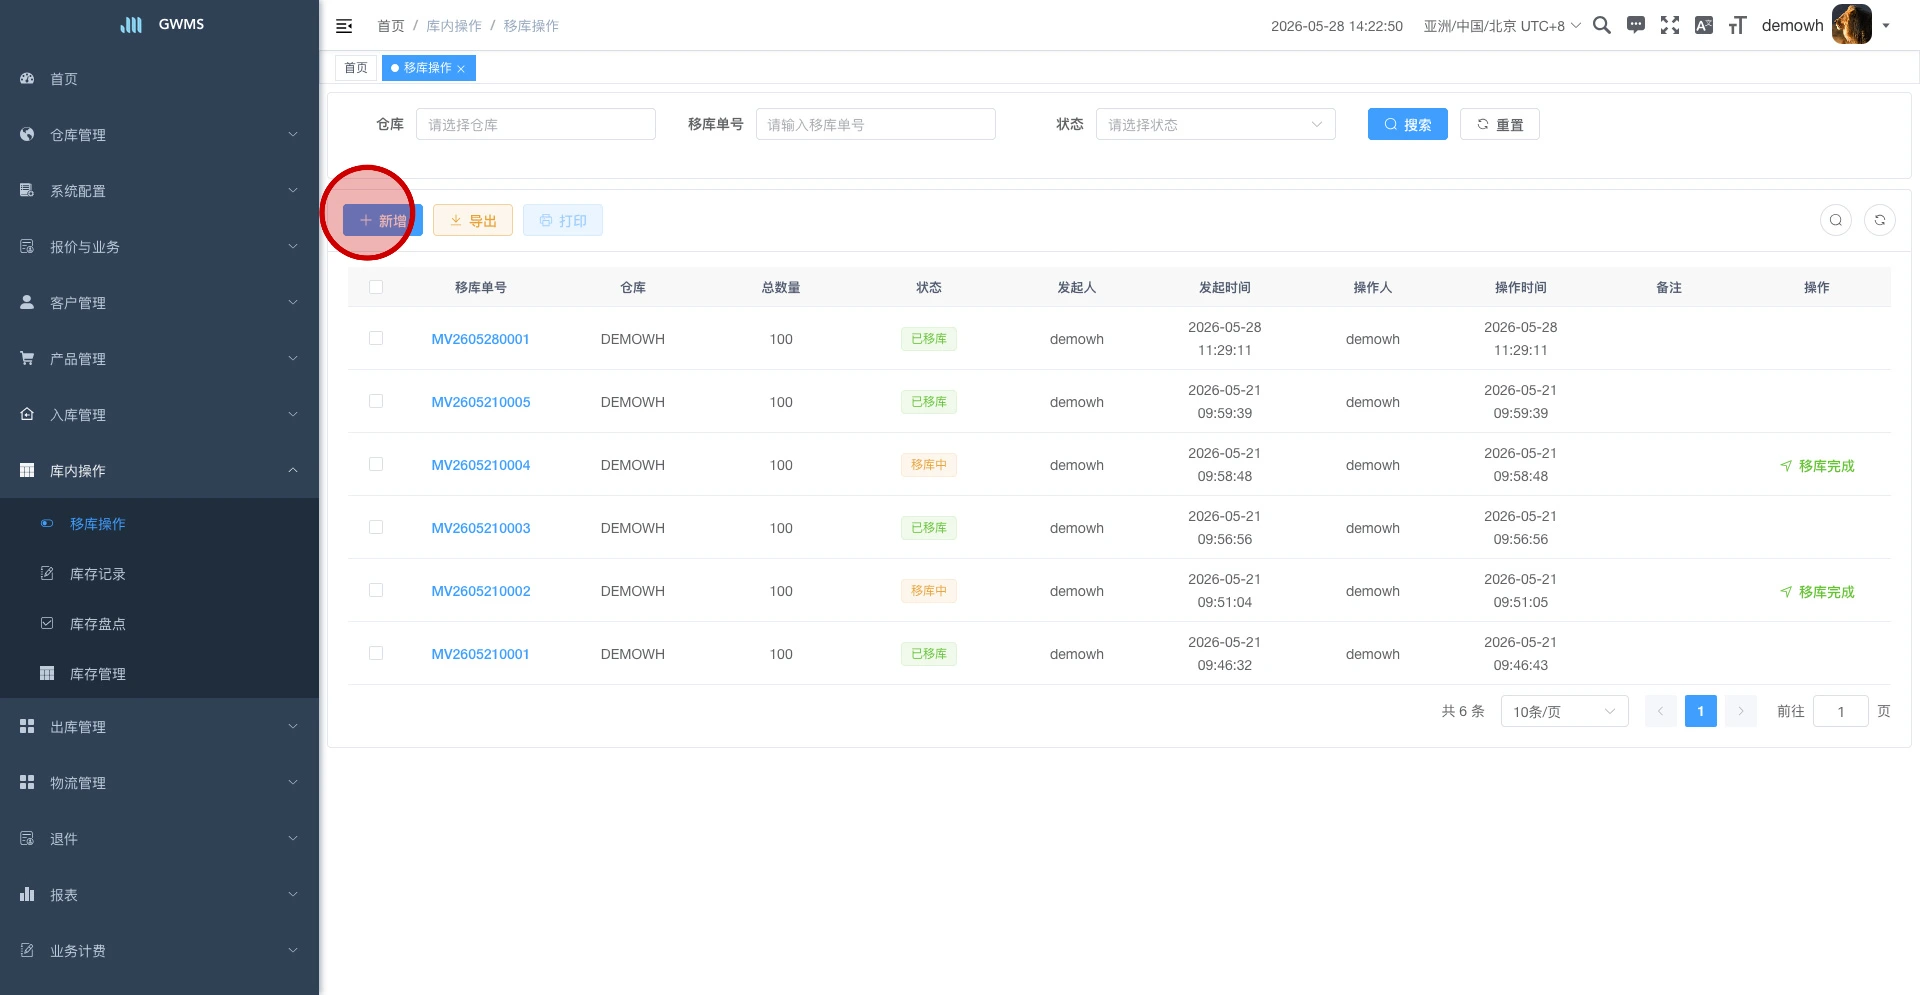This screenshot has height=995, width=1920.
Task: Expand the 出库管理 sidebar menu
Action: [x=160, y=726]
